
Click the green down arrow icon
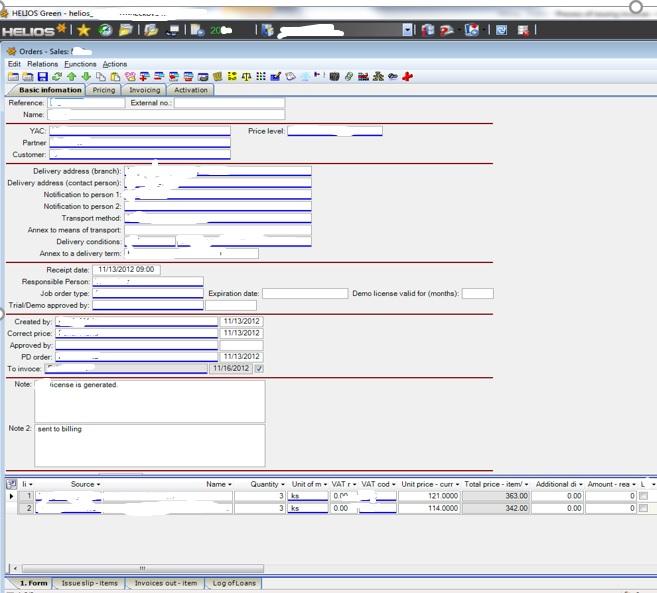point(86,76)
